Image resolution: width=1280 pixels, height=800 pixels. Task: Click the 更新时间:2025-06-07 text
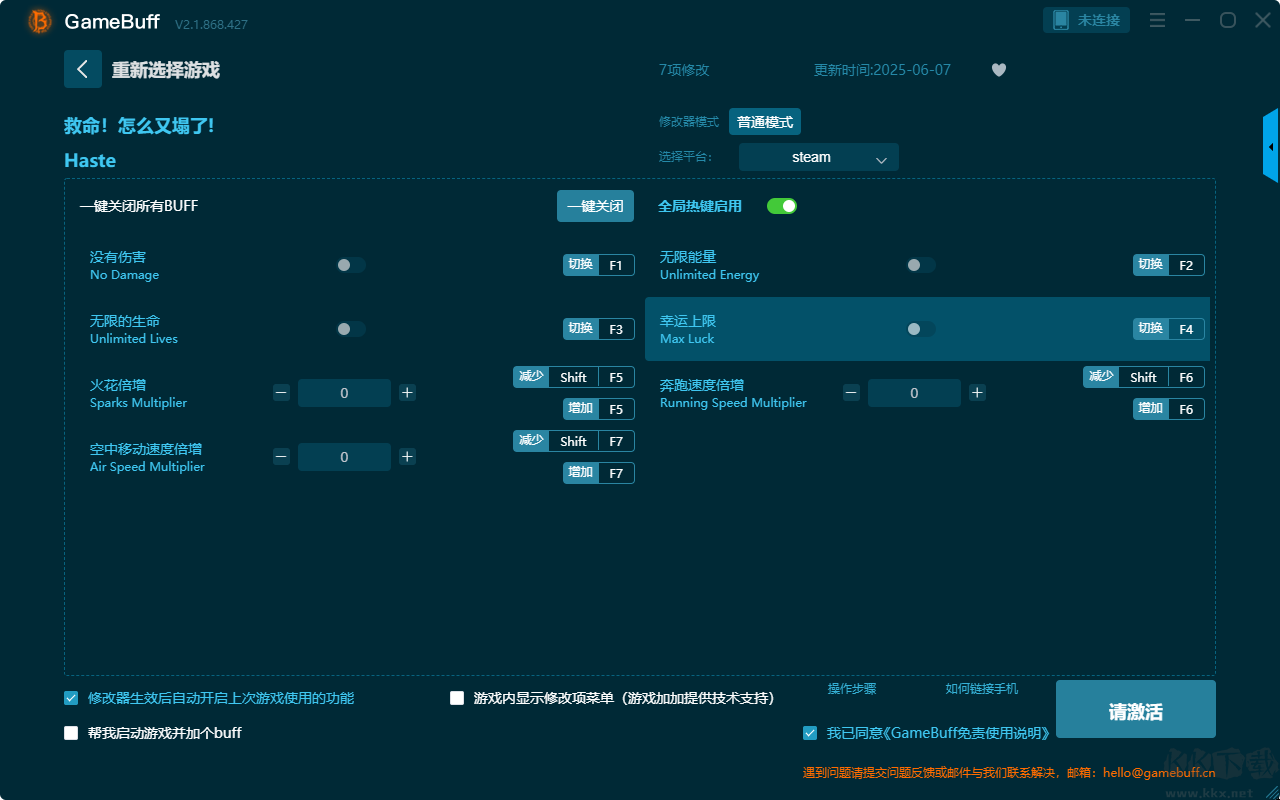pyautogui.click(x=882, y=70)
